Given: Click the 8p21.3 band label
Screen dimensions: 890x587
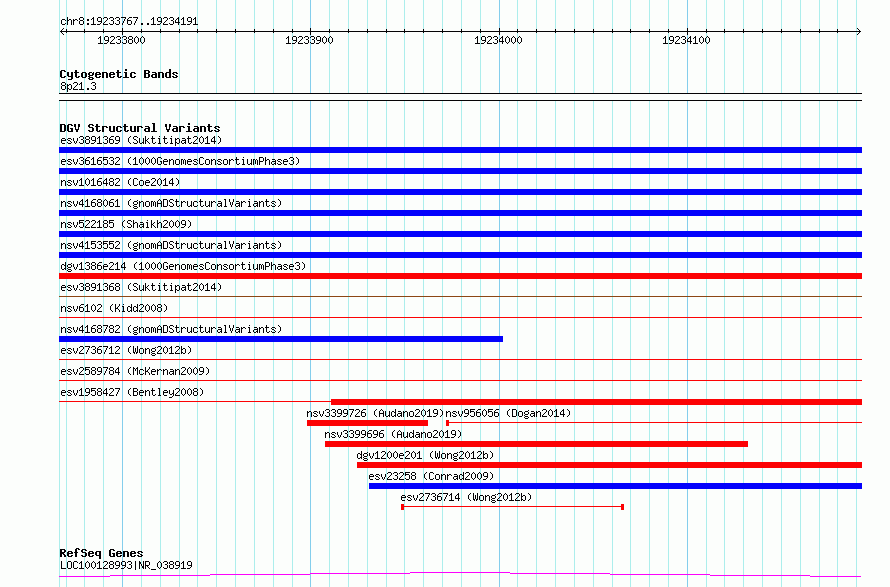Looking at the screenshot, I should point(78,86).
